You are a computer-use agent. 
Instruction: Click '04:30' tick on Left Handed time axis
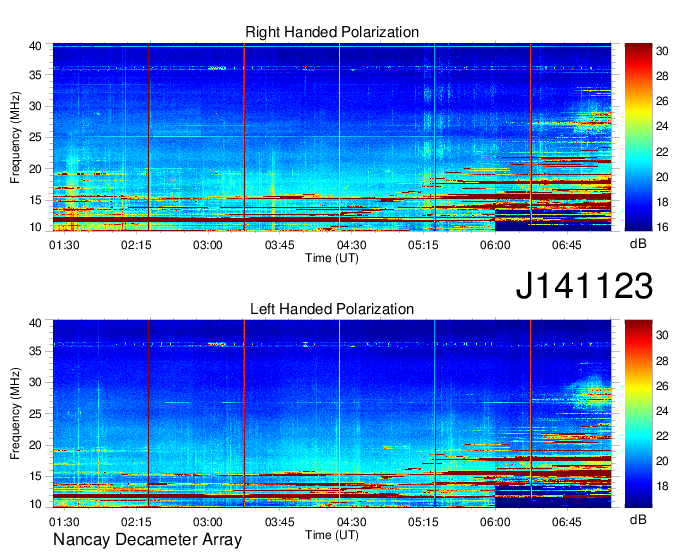(351, 522)
